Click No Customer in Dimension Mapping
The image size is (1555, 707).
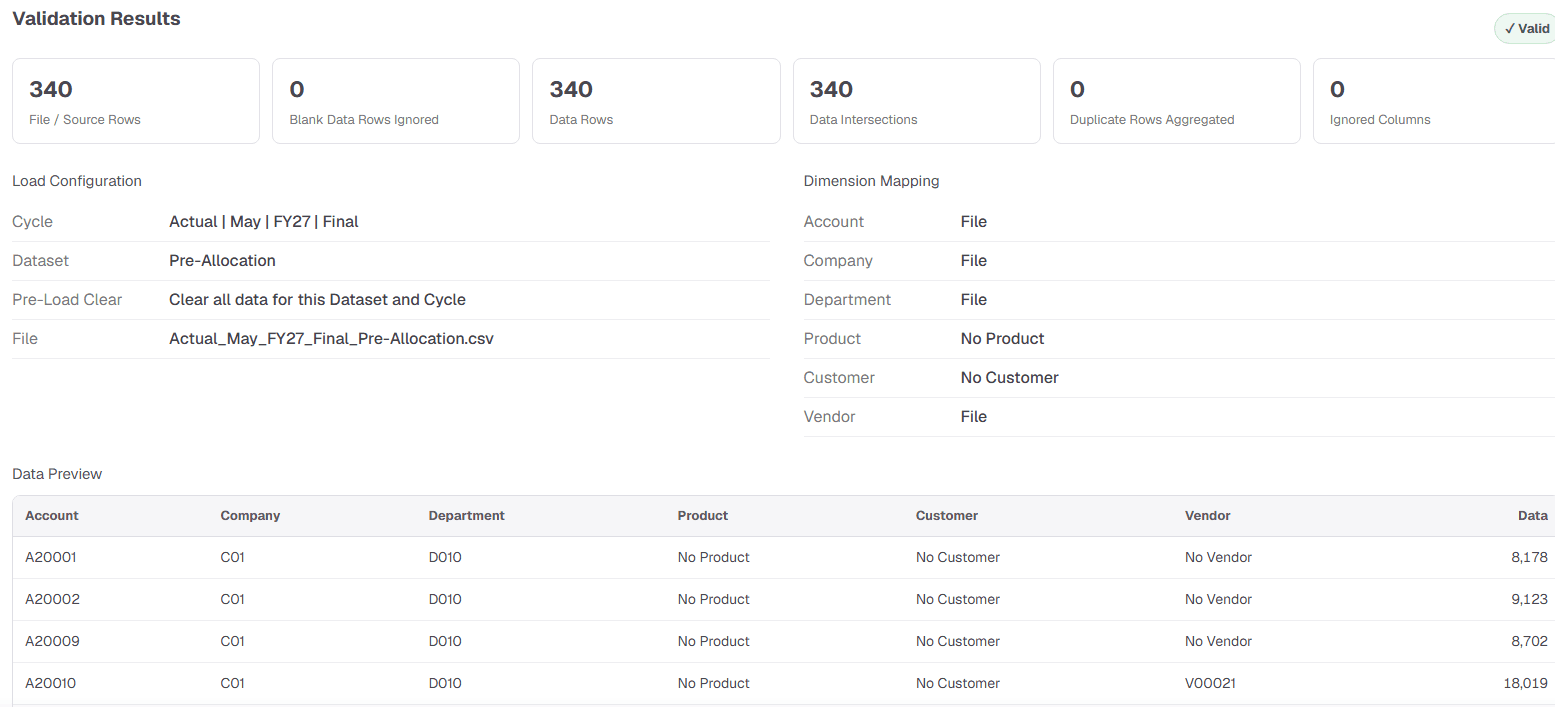1009,378
